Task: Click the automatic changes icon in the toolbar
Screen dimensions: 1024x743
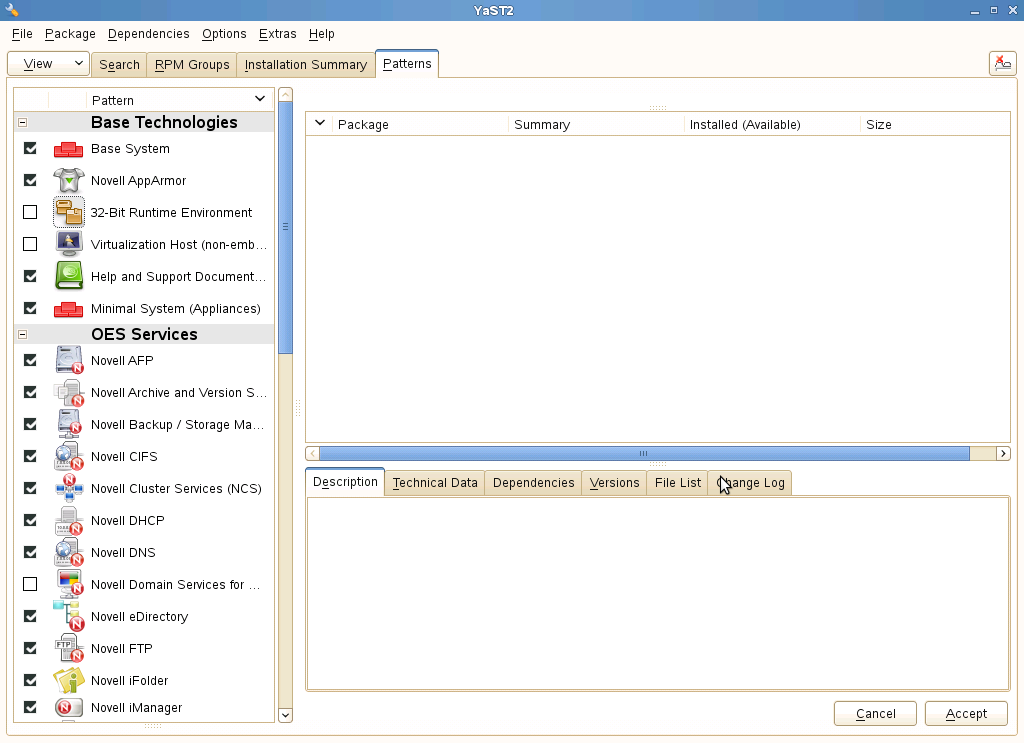Action: [x=1002, y=62]
